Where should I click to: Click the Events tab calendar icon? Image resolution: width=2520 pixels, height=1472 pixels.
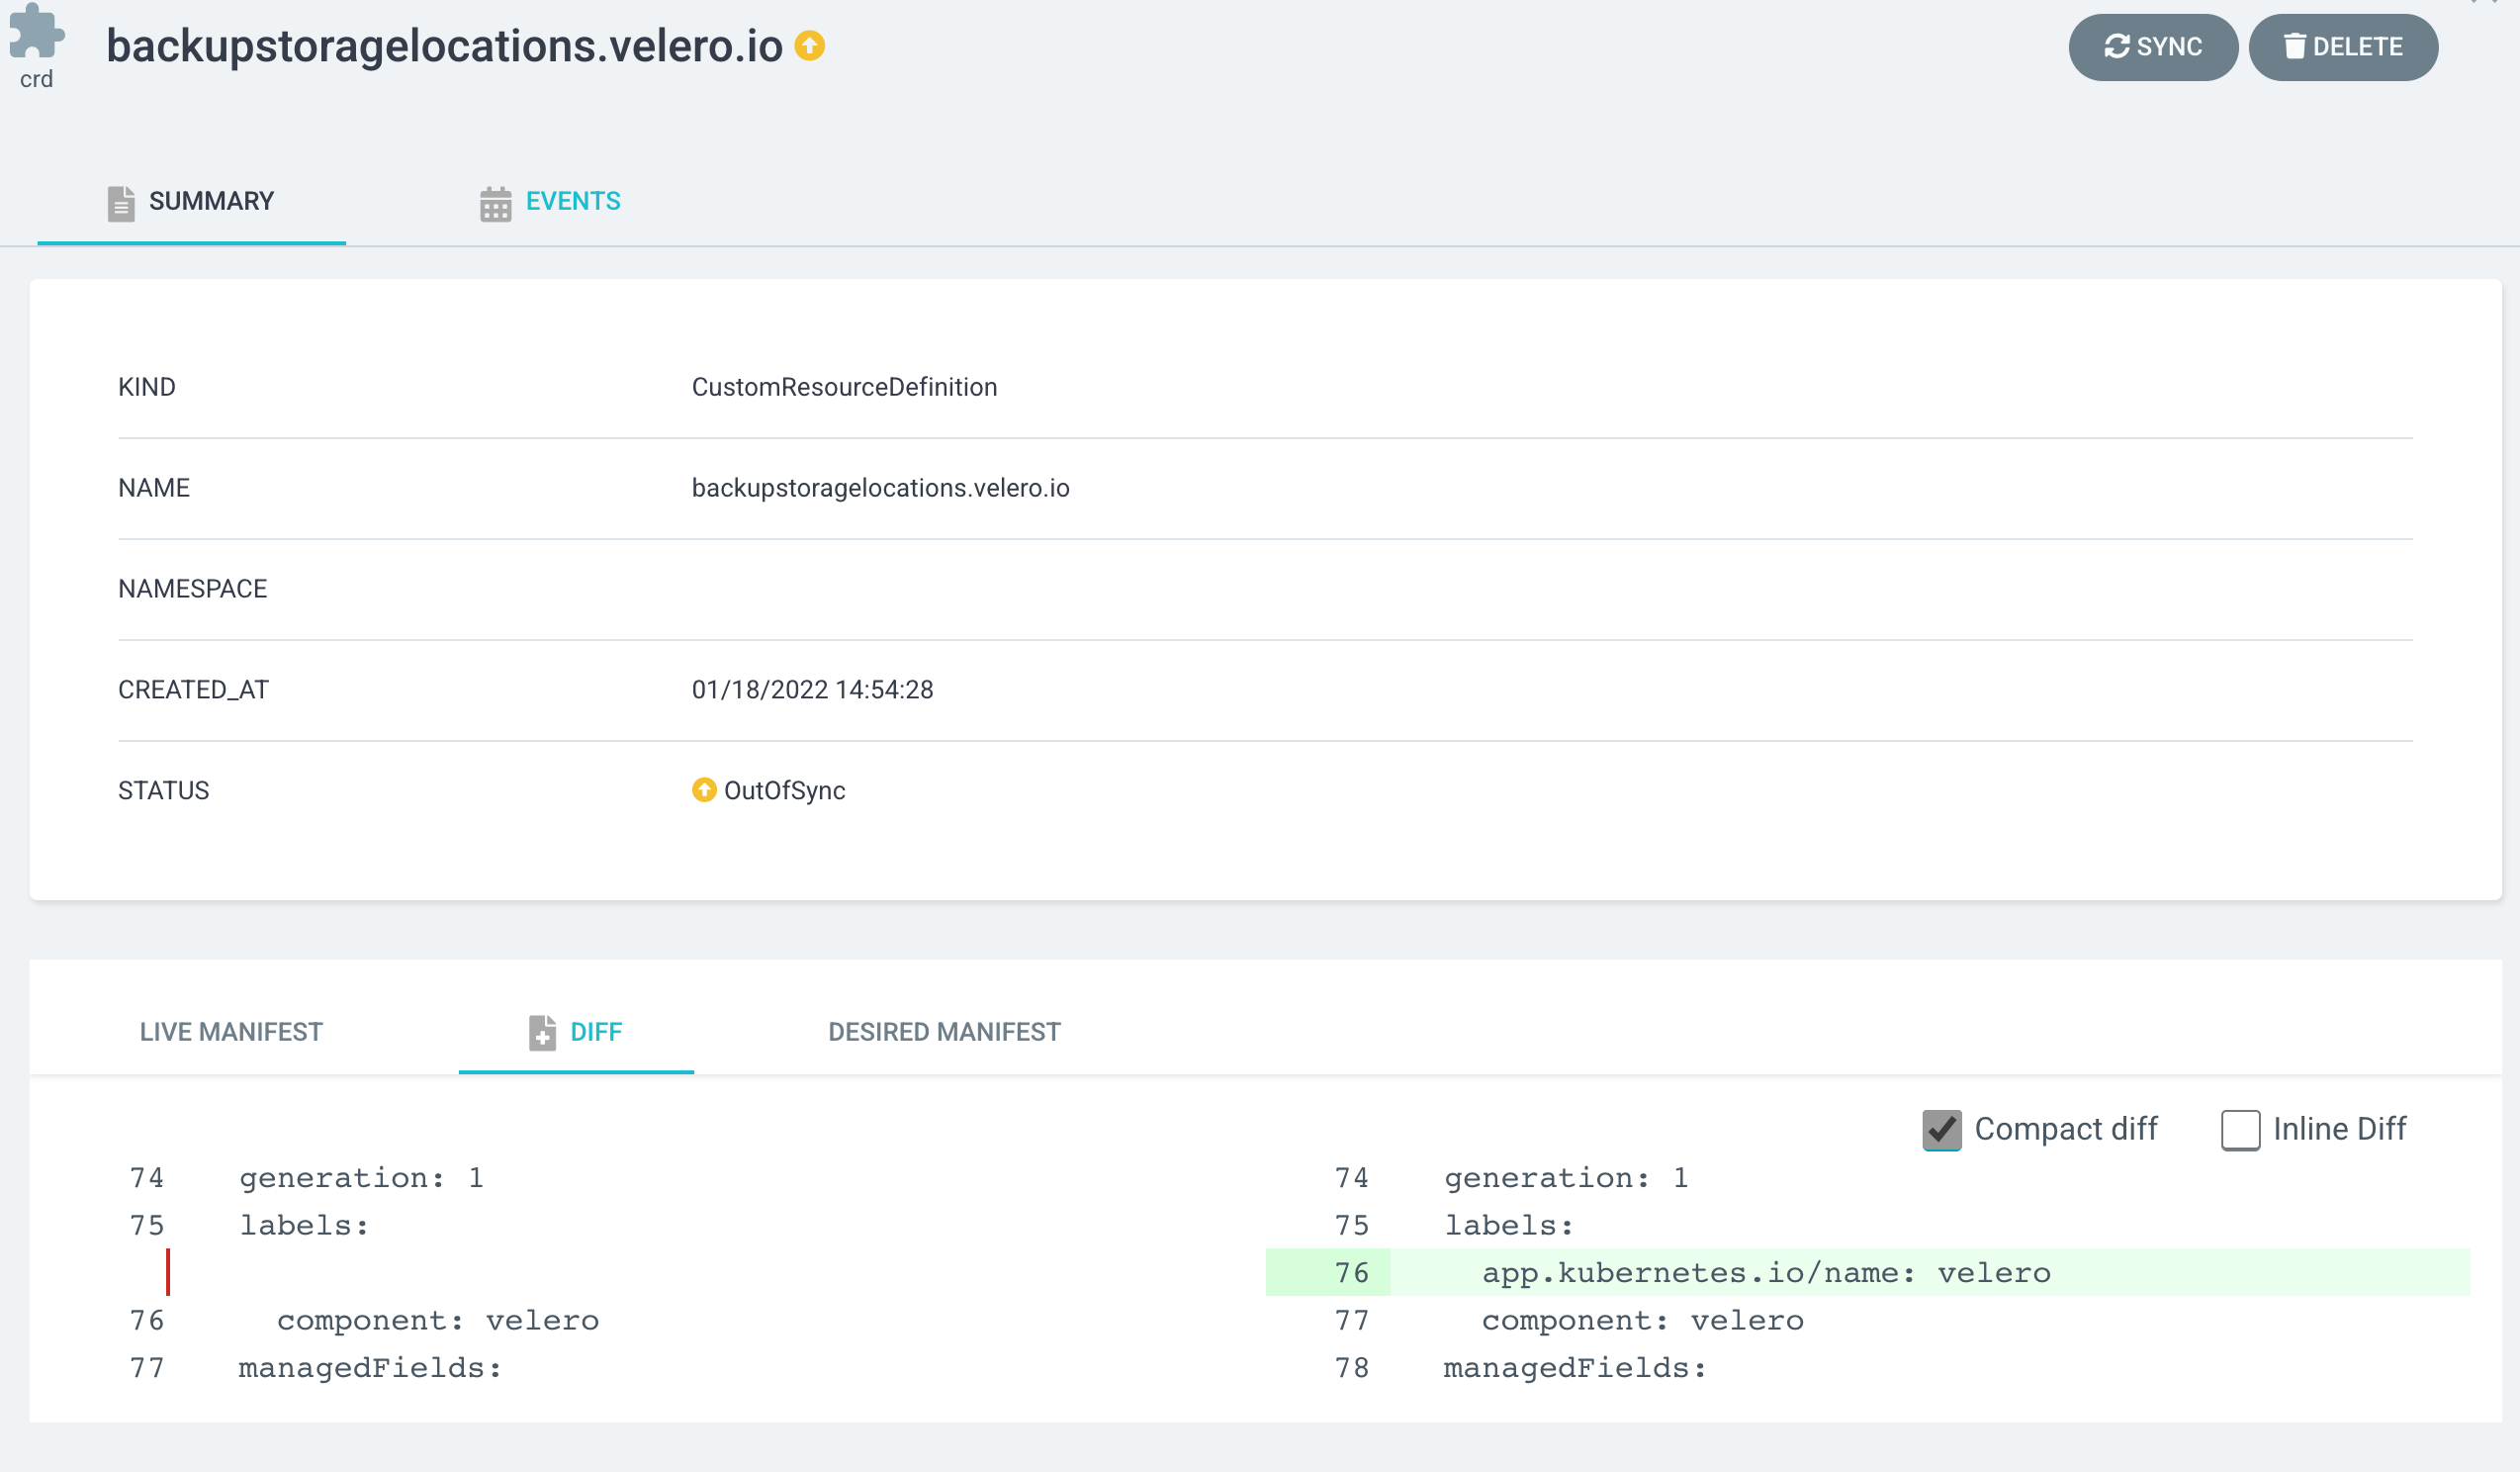pos(495,203)
